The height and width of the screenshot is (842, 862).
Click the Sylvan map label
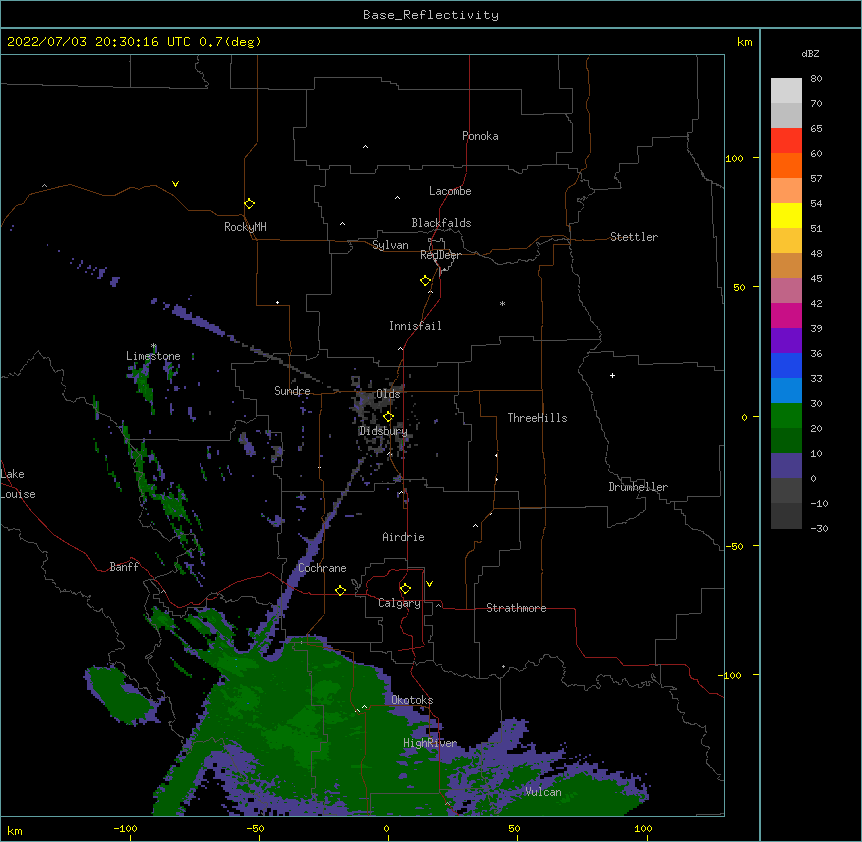(x=390, y=245)
